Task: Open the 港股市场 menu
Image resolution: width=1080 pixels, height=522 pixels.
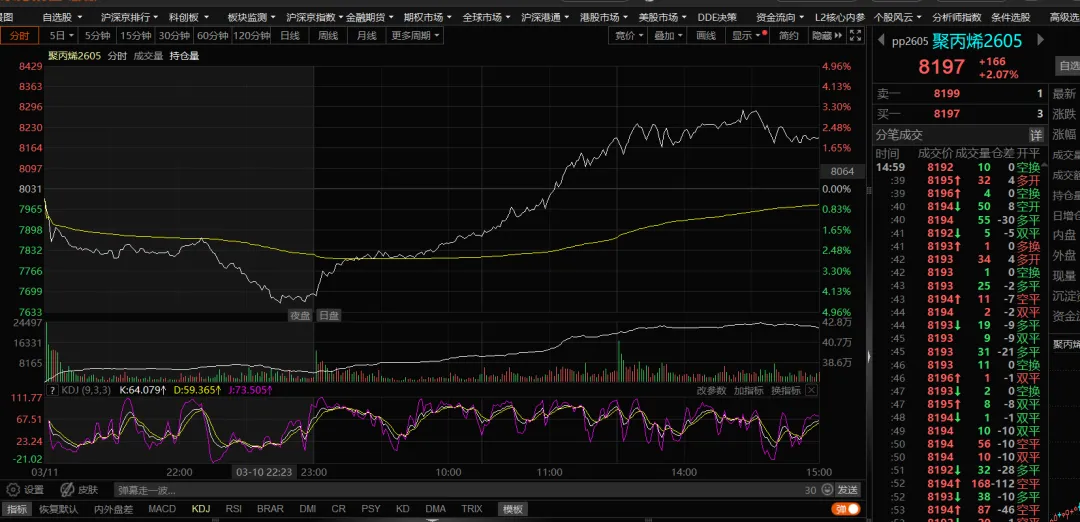Action: 604,17
